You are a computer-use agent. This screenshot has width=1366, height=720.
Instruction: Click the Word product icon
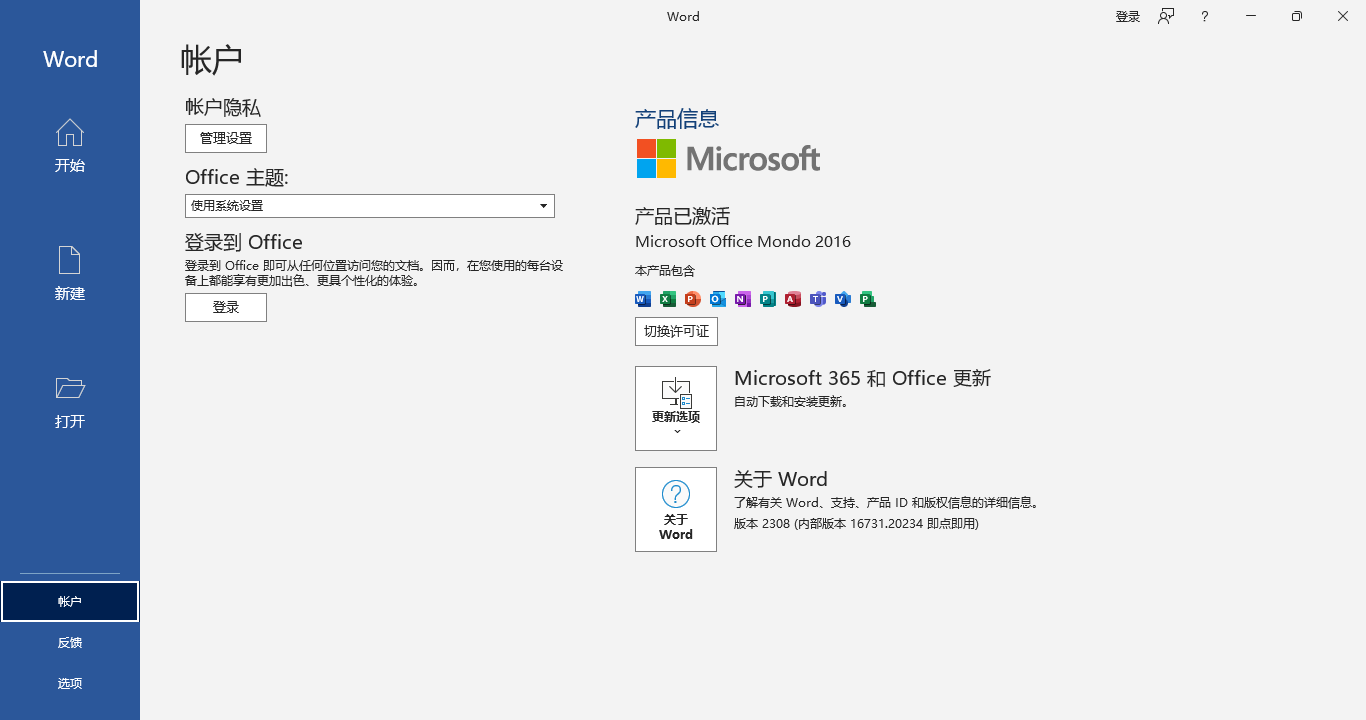pyautogui.click(x=643, y=299)
